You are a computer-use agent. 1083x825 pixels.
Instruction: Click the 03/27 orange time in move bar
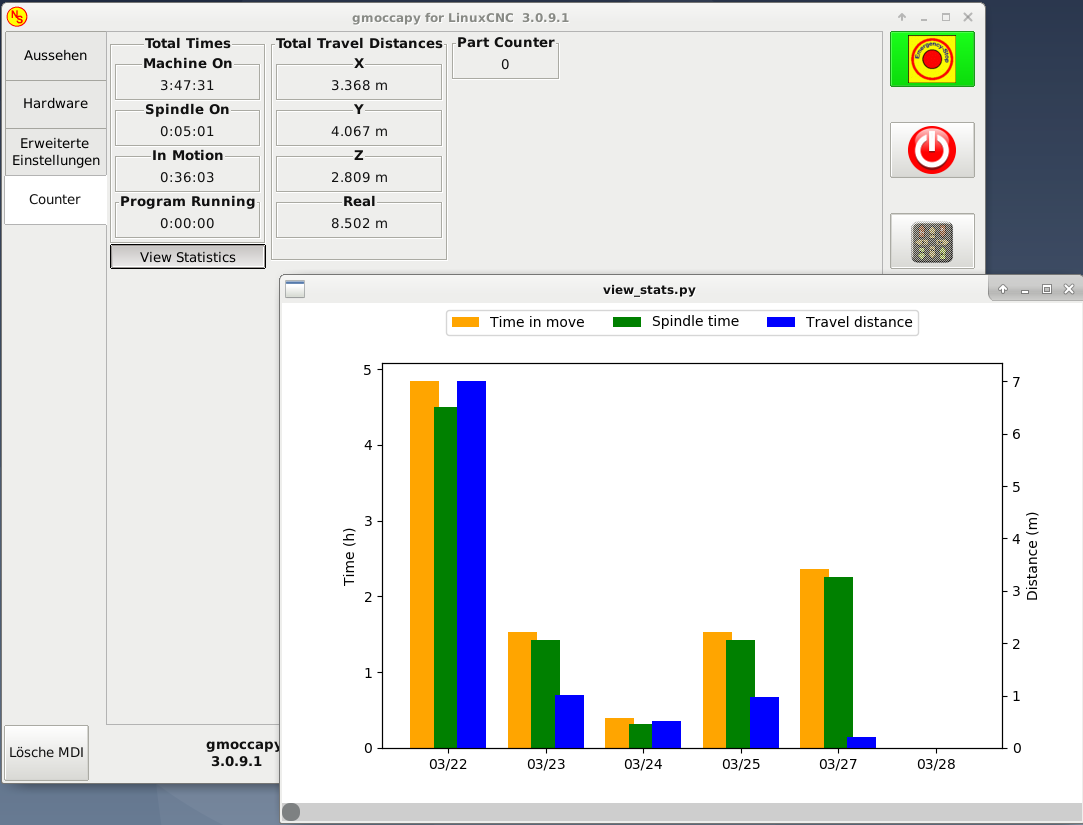click(812, 658)
